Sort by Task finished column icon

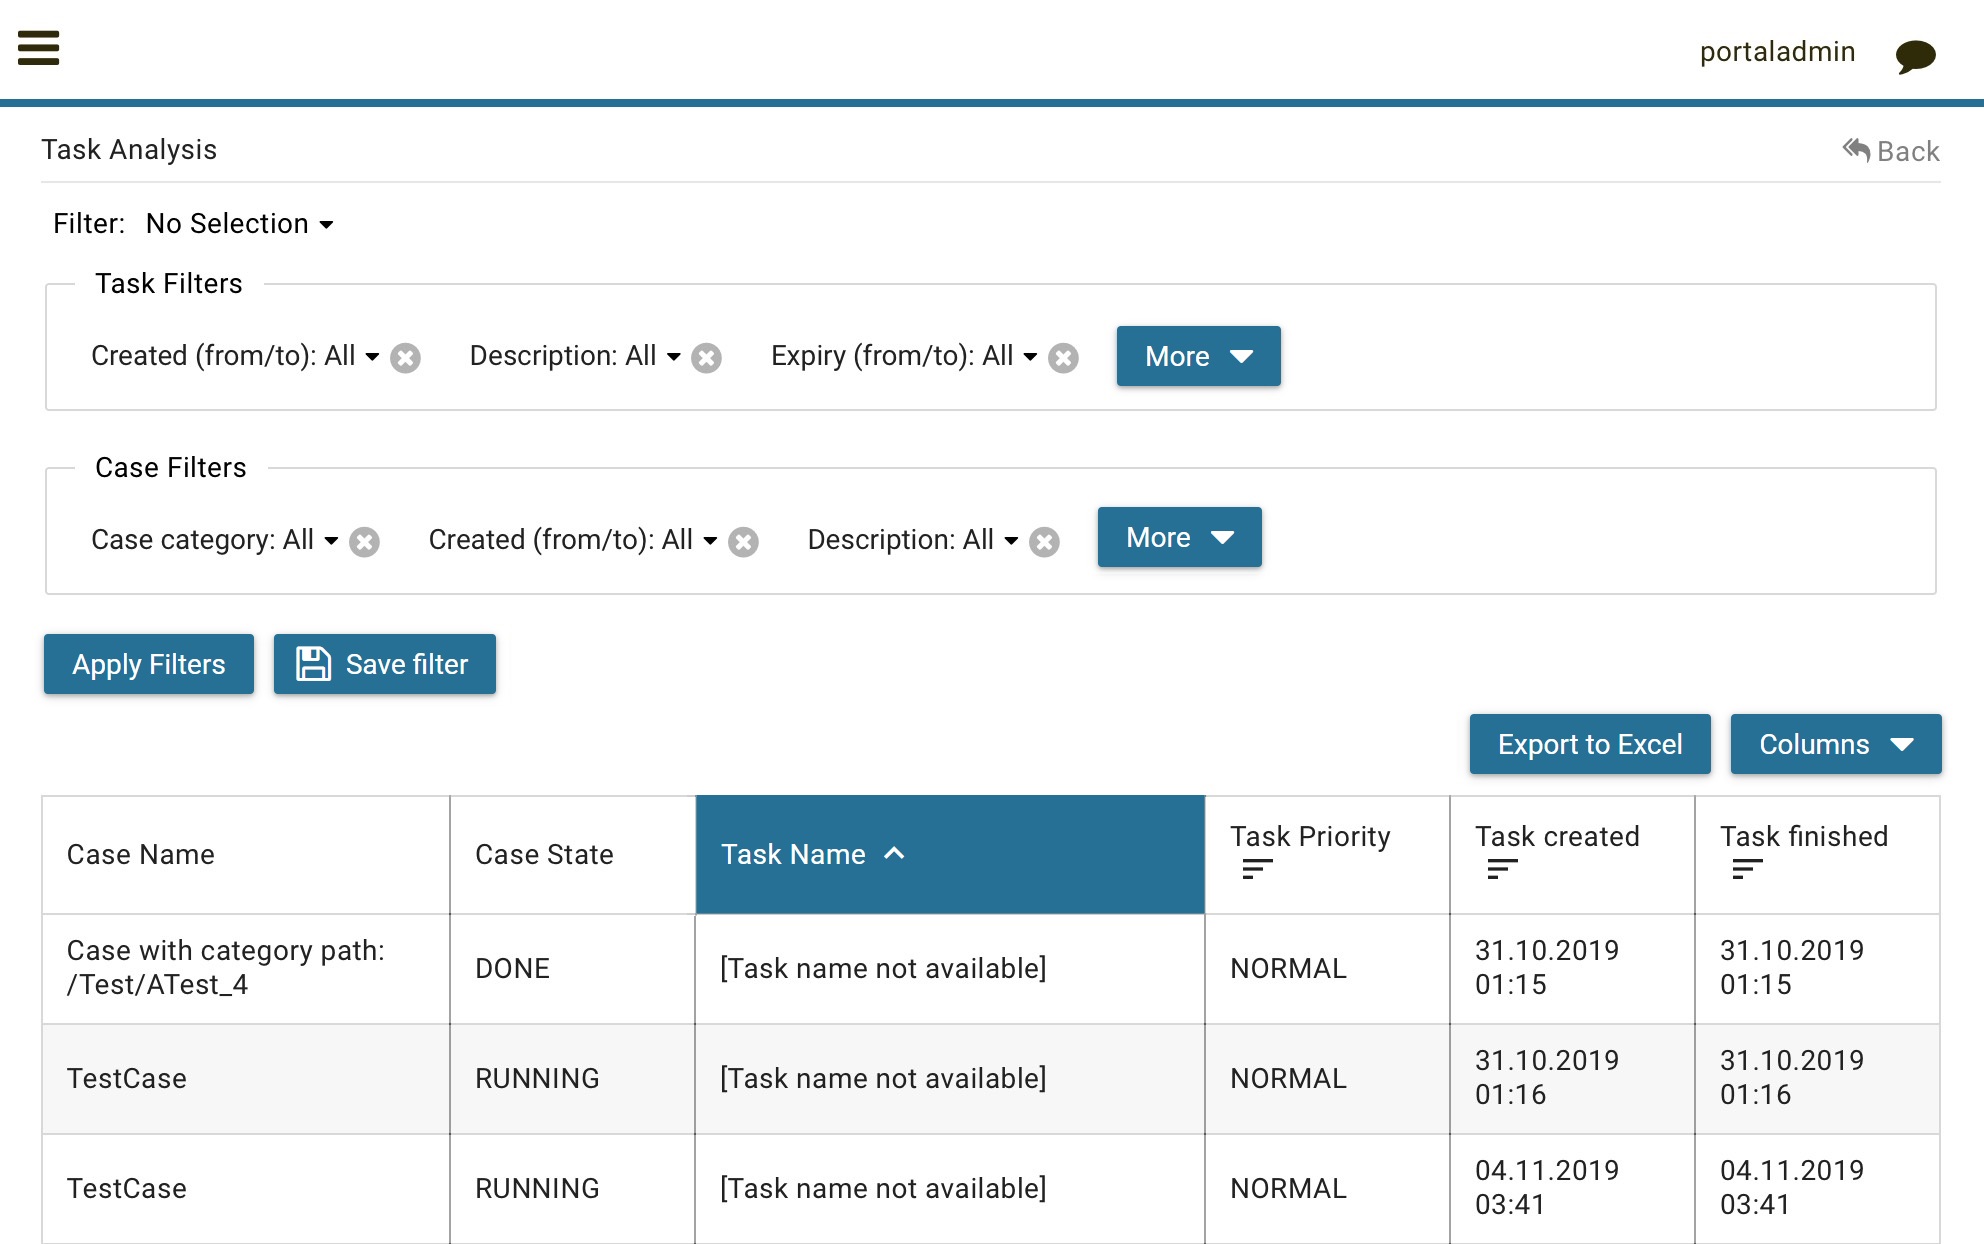coord(1747,869)
